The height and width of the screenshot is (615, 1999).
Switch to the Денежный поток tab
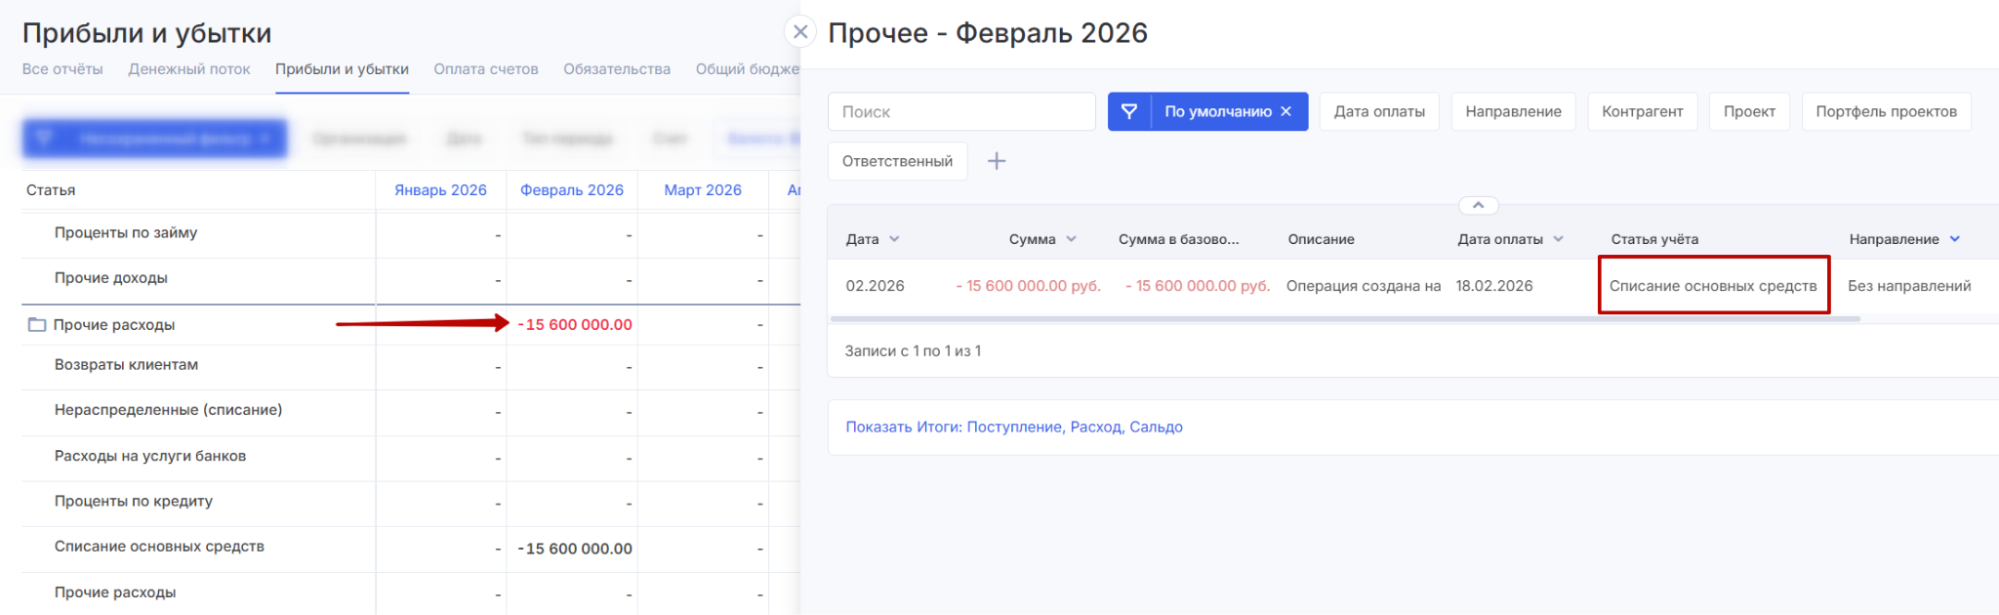click(189, 69)
